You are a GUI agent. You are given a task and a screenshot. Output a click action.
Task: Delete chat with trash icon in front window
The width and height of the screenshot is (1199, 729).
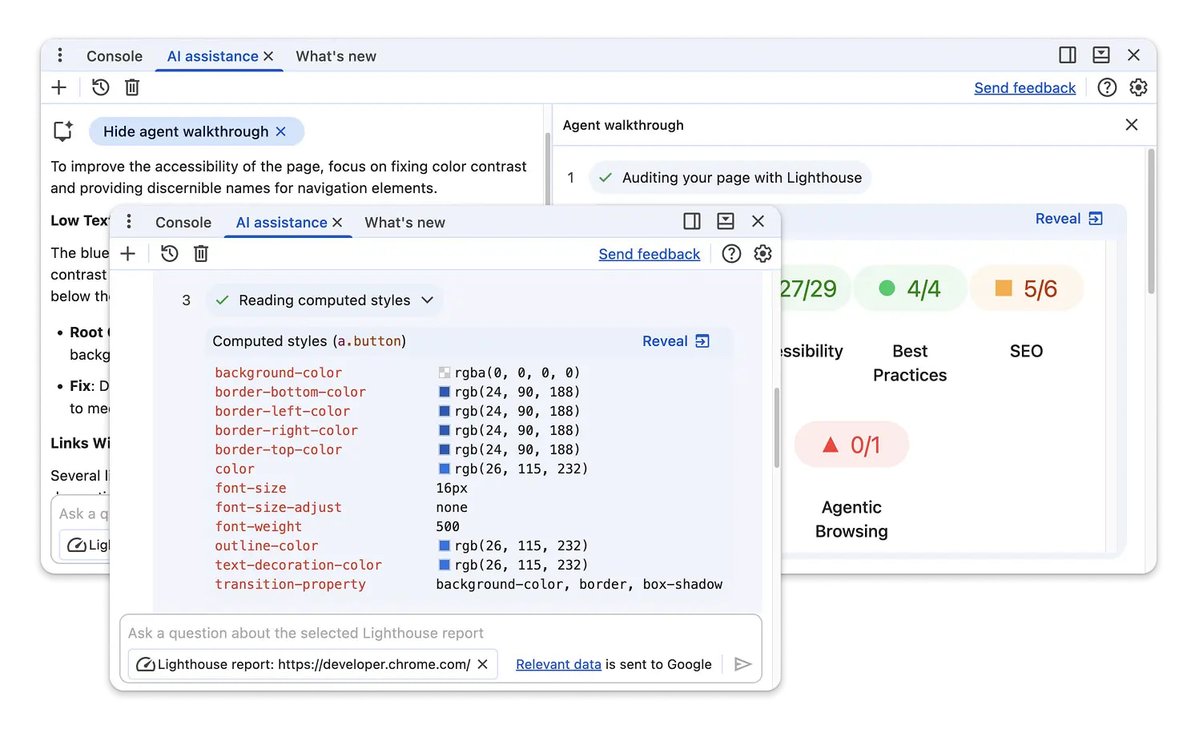click(201, 253)
